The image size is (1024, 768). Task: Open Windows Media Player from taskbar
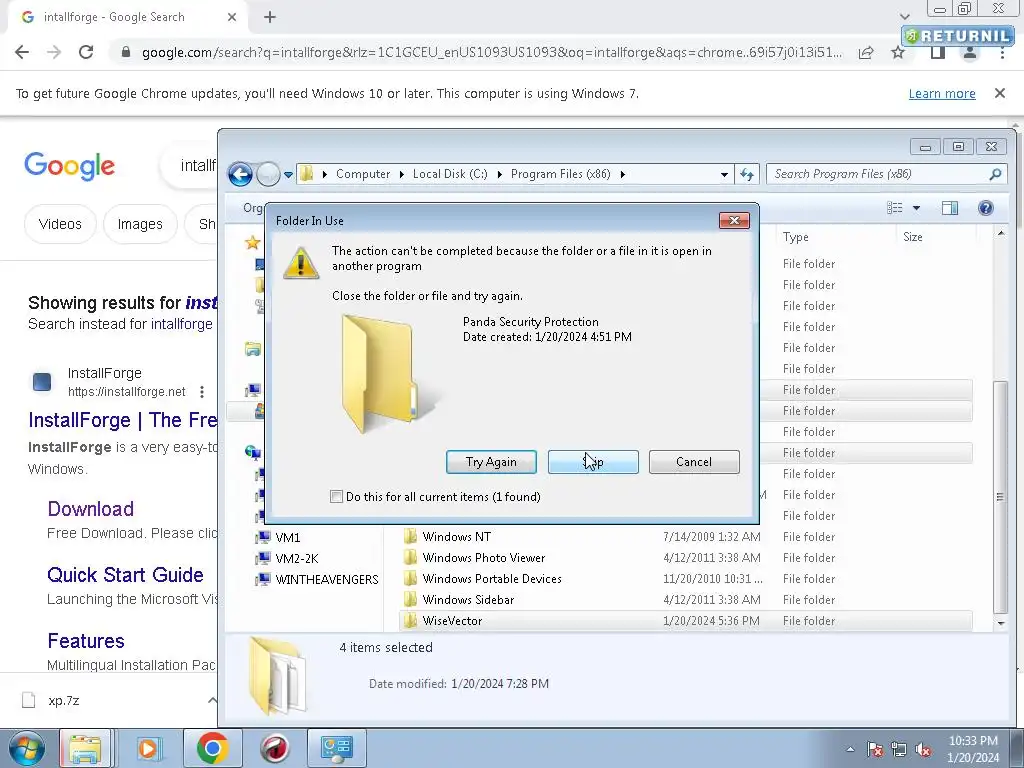(148, 748)
